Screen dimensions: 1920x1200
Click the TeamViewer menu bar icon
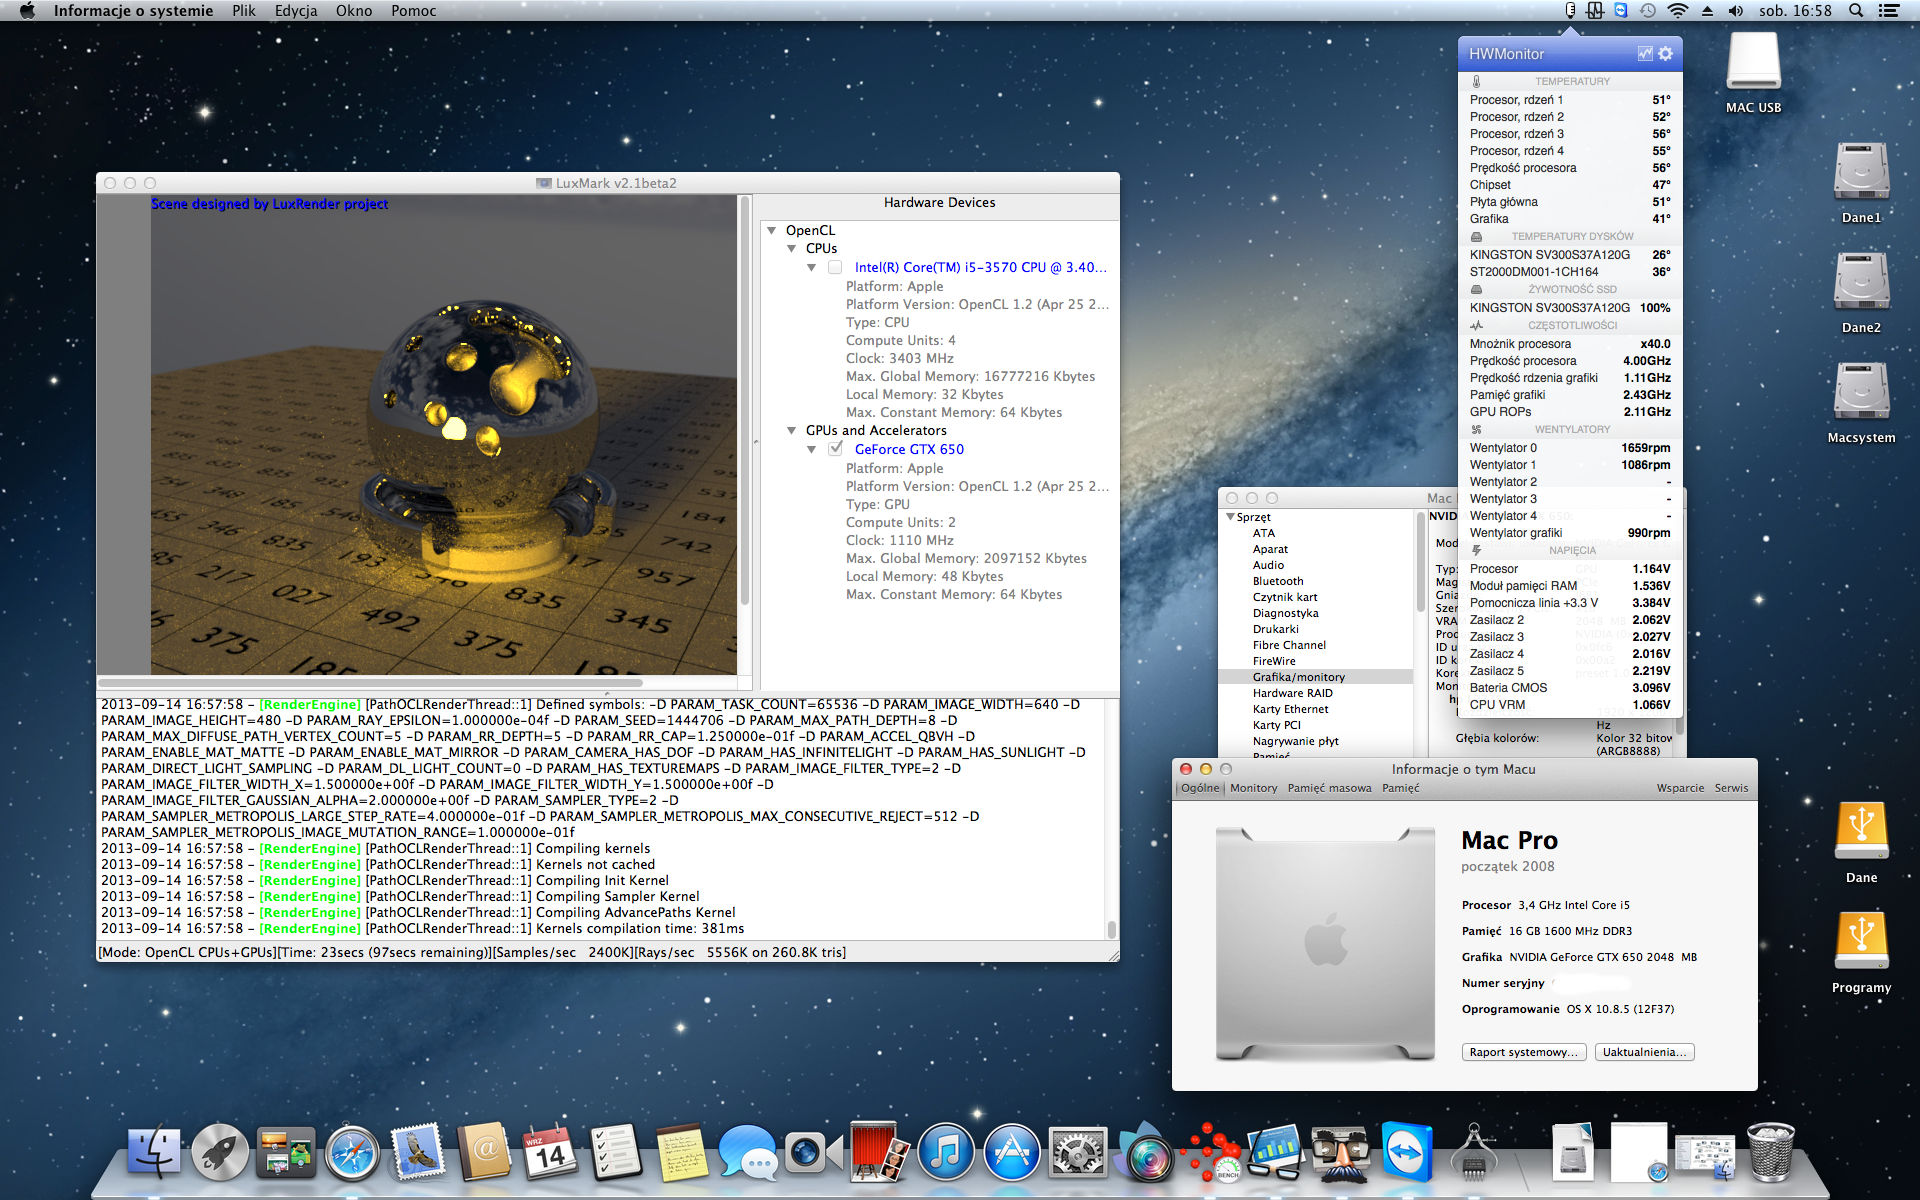[x=1621, y=11]
